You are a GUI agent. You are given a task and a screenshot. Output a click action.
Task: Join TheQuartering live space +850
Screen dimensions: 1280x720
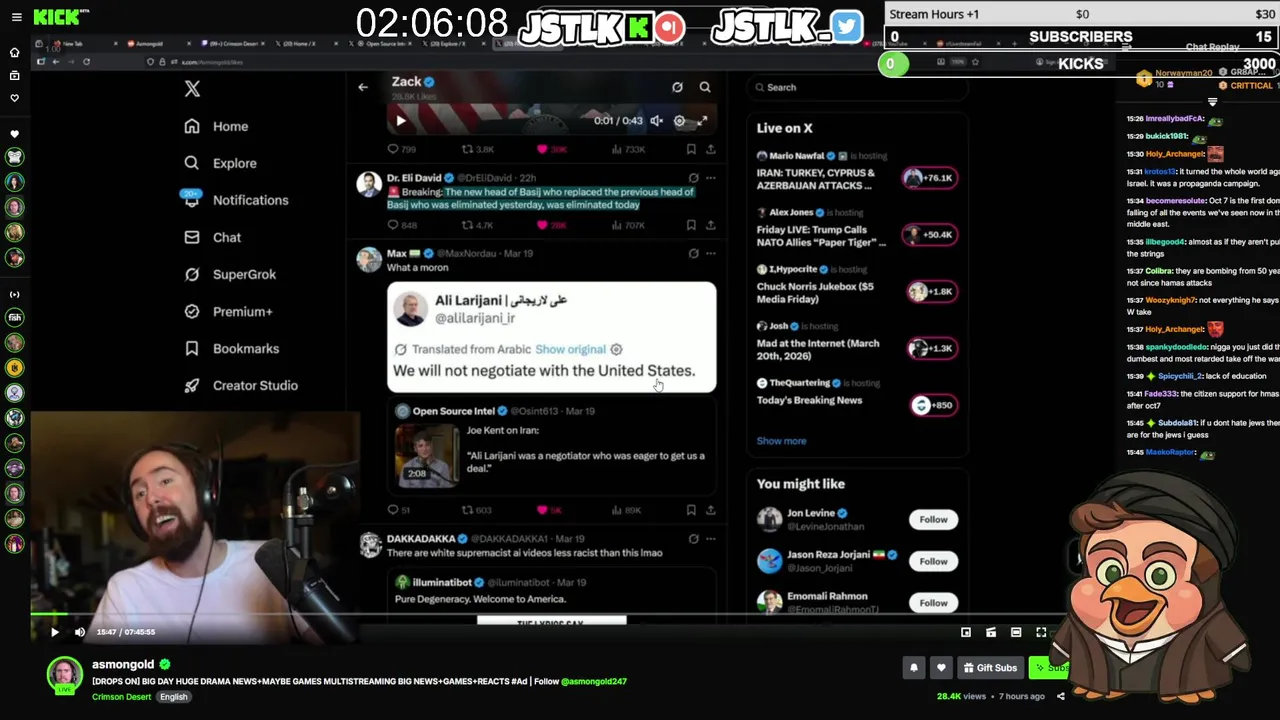coord(934,405)
